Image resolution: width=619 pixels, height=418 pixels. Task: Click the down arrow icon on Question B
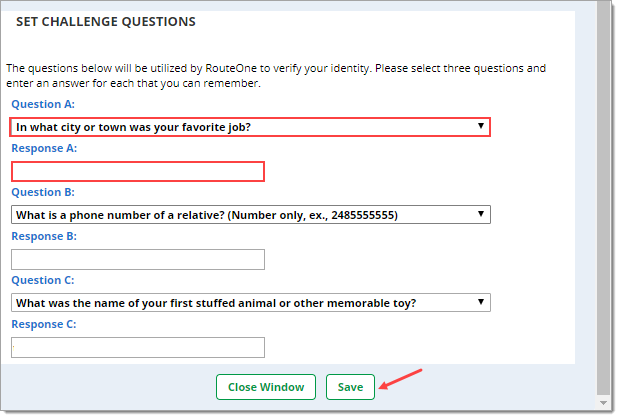click(480, 214)
